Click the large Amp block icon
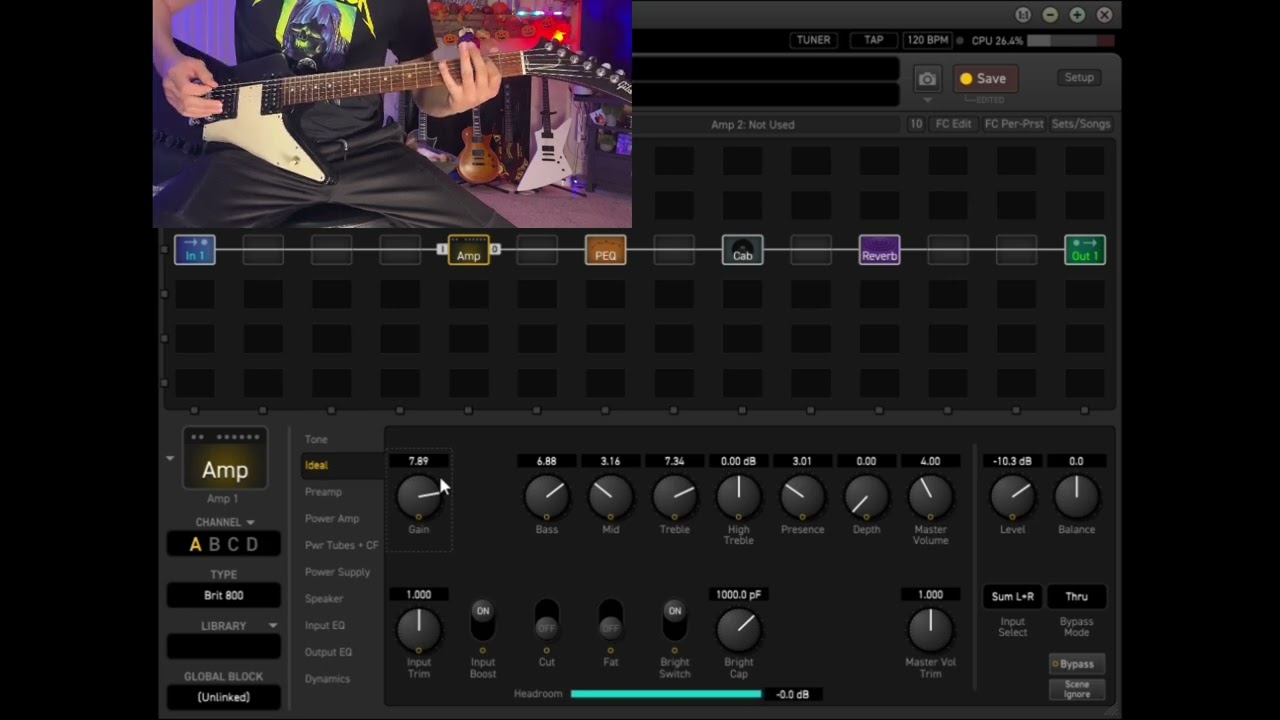This screenshot has width=1280, height=720. tap(225, 459)
